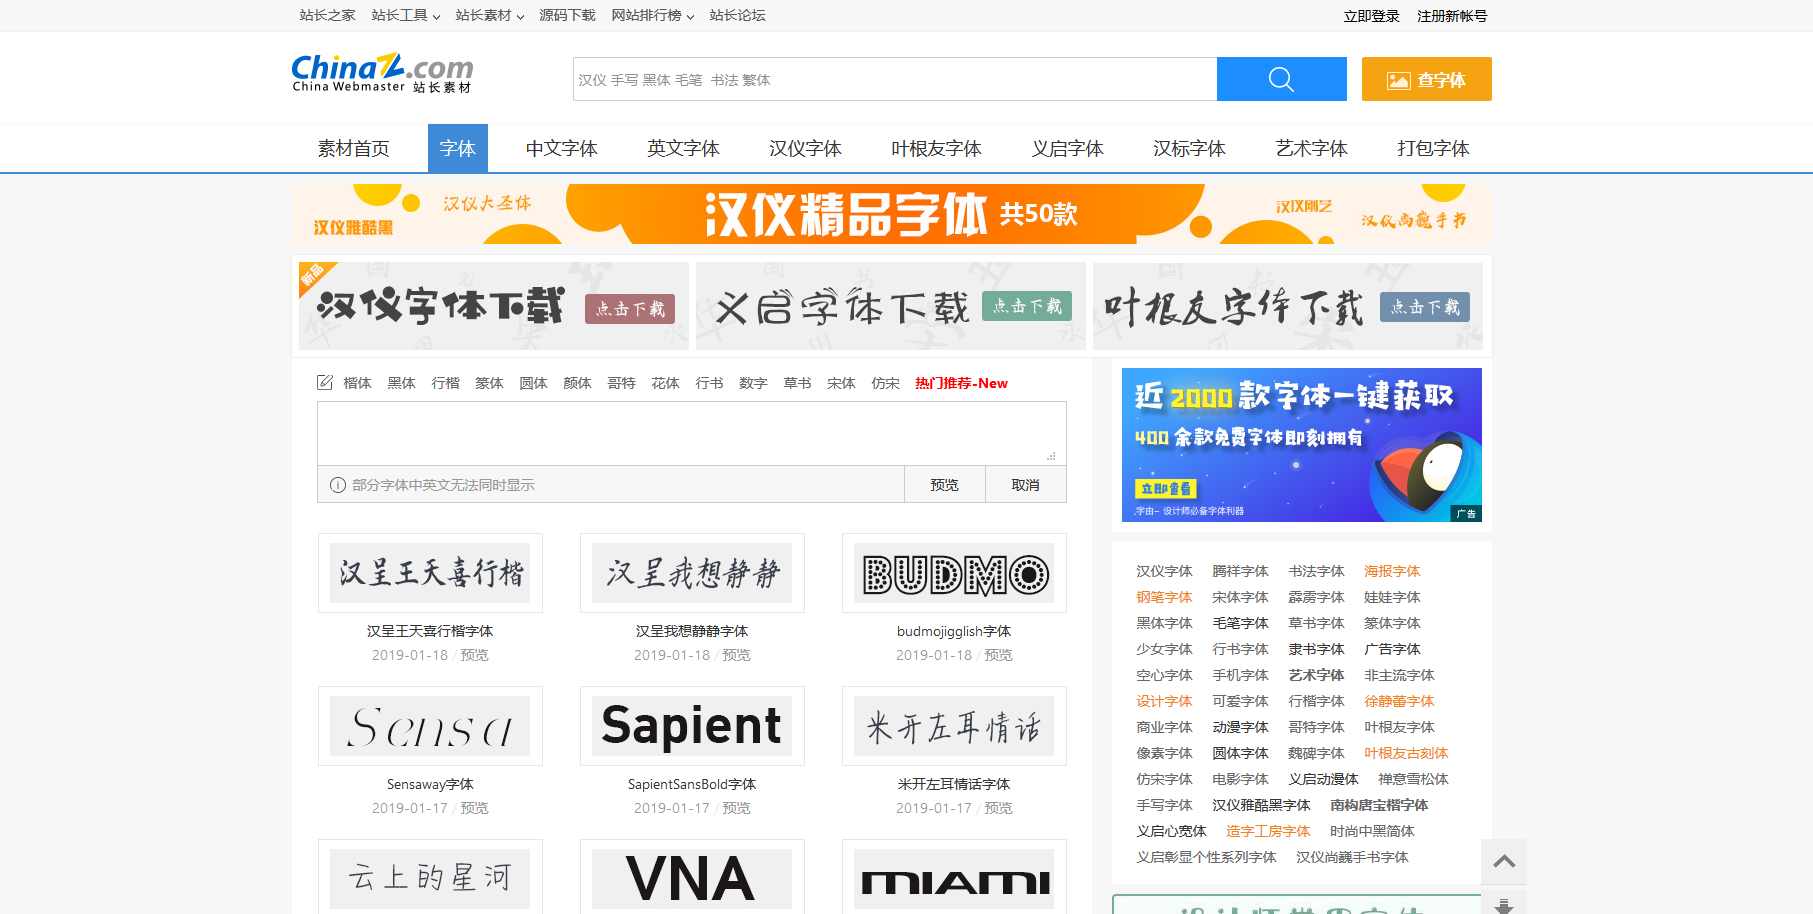Screen dimensions: 1813x914
Task: Click 预览 under Sensaway字体
Action: pos(474,808)
